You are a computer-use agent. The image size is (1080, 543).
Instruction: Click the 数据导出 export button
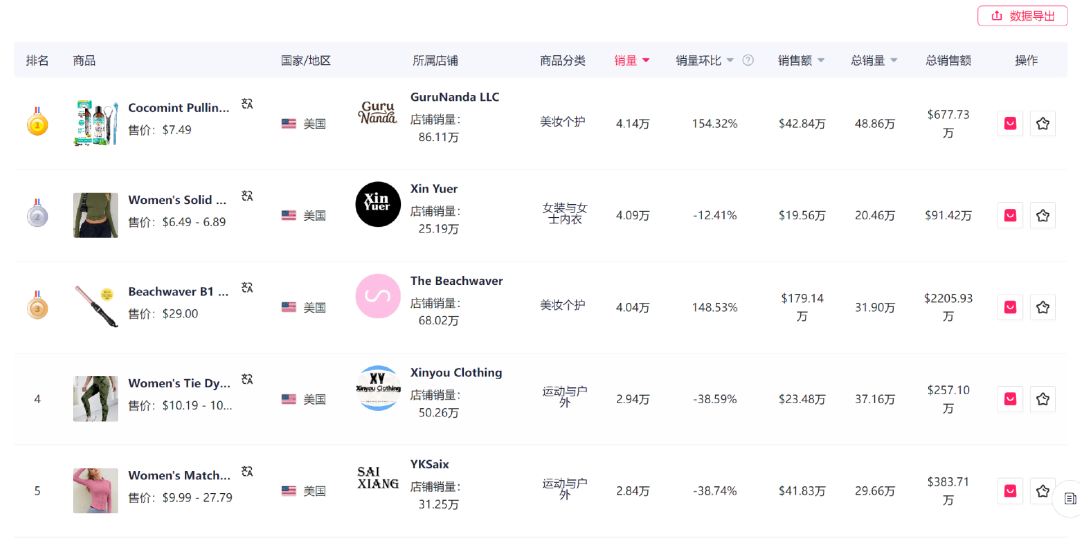pos(1022,16)
